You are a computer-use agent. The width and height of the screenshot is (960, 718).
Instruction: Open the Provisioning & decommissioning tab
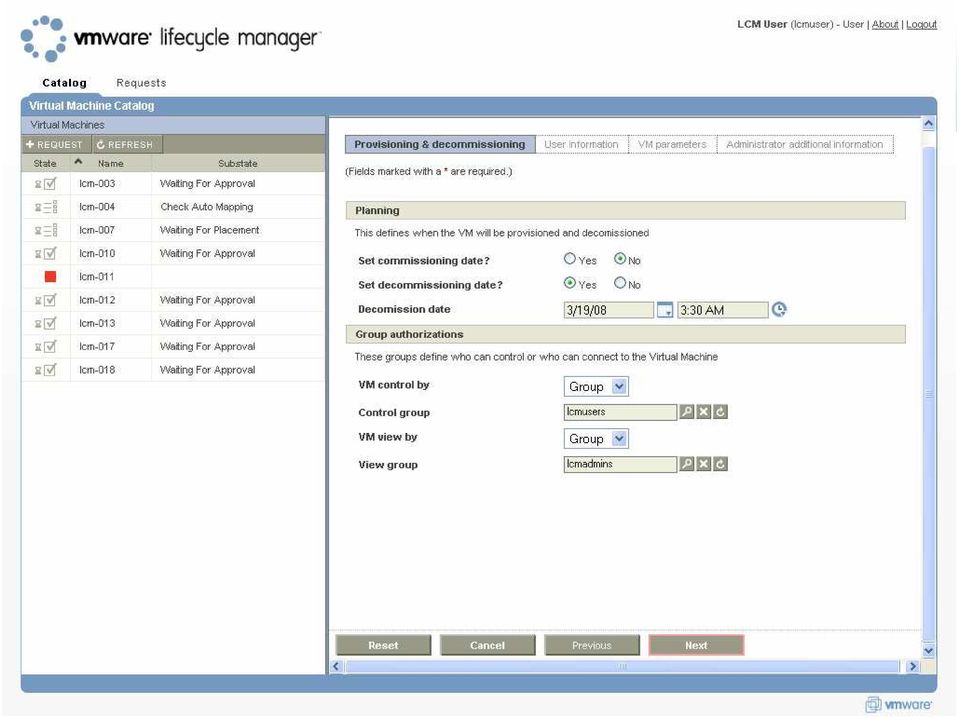pyautogui.click(x=440, y=144)
